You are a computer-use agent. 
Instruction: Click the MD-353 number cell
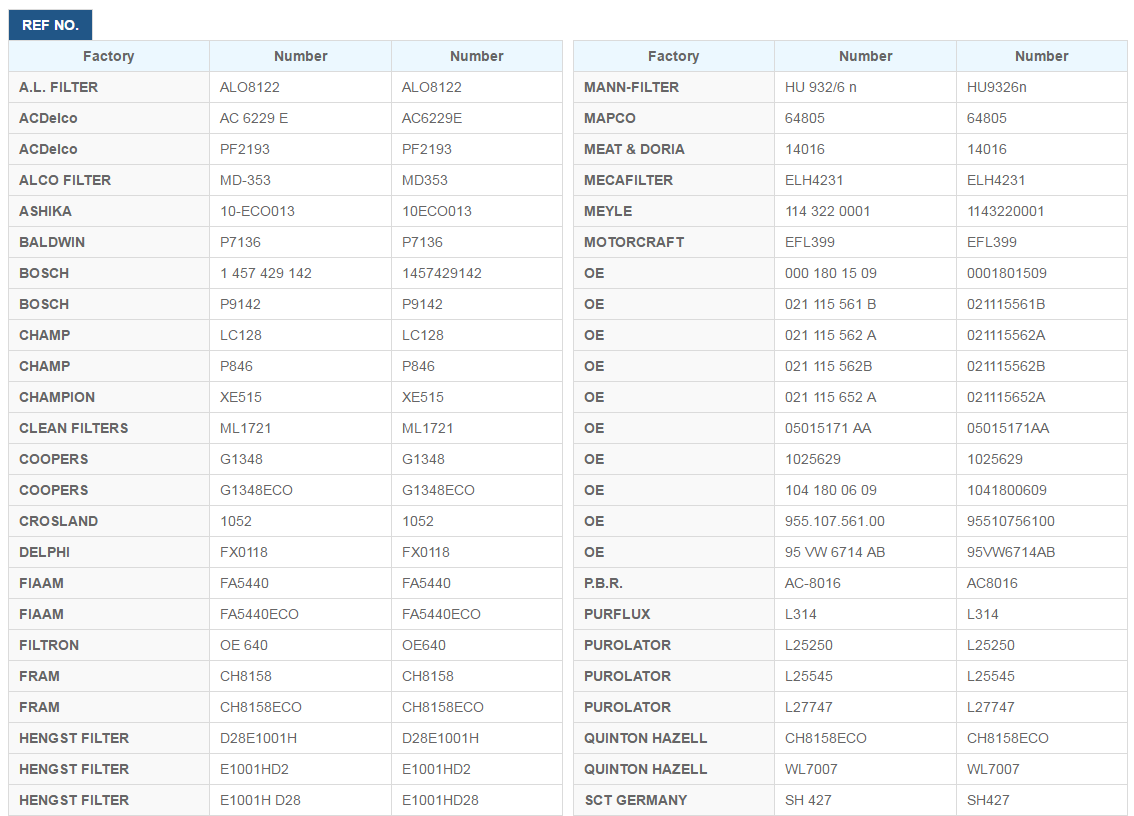click(300, 180)
